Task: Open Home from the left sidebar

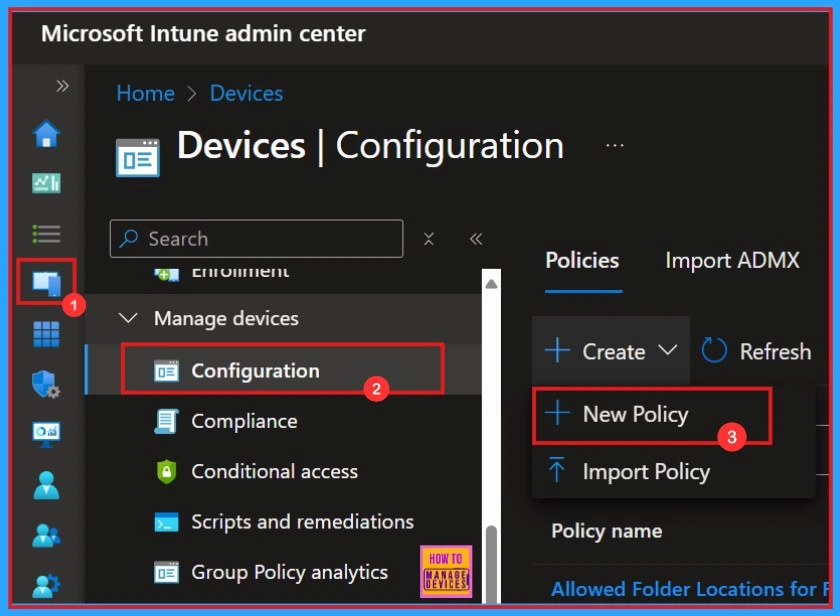Action: (x=47, y=133)
